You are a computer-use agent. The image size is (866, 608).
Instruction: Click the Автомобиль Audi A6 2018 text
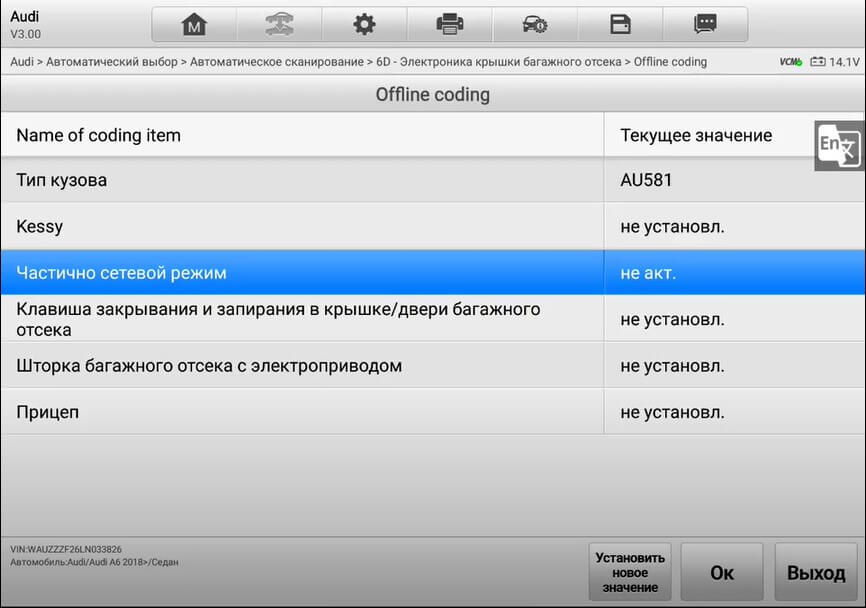[x=94, y=562]
